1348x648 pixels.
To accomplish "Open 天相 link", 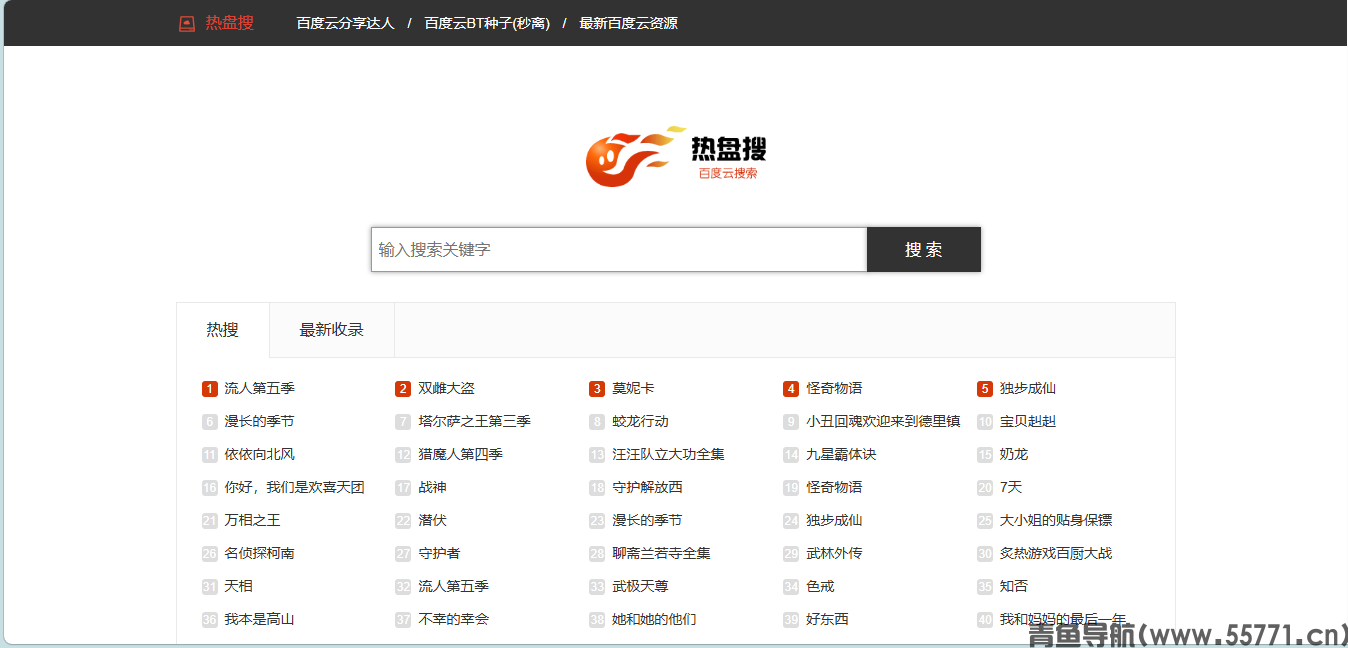I will 238,586.
